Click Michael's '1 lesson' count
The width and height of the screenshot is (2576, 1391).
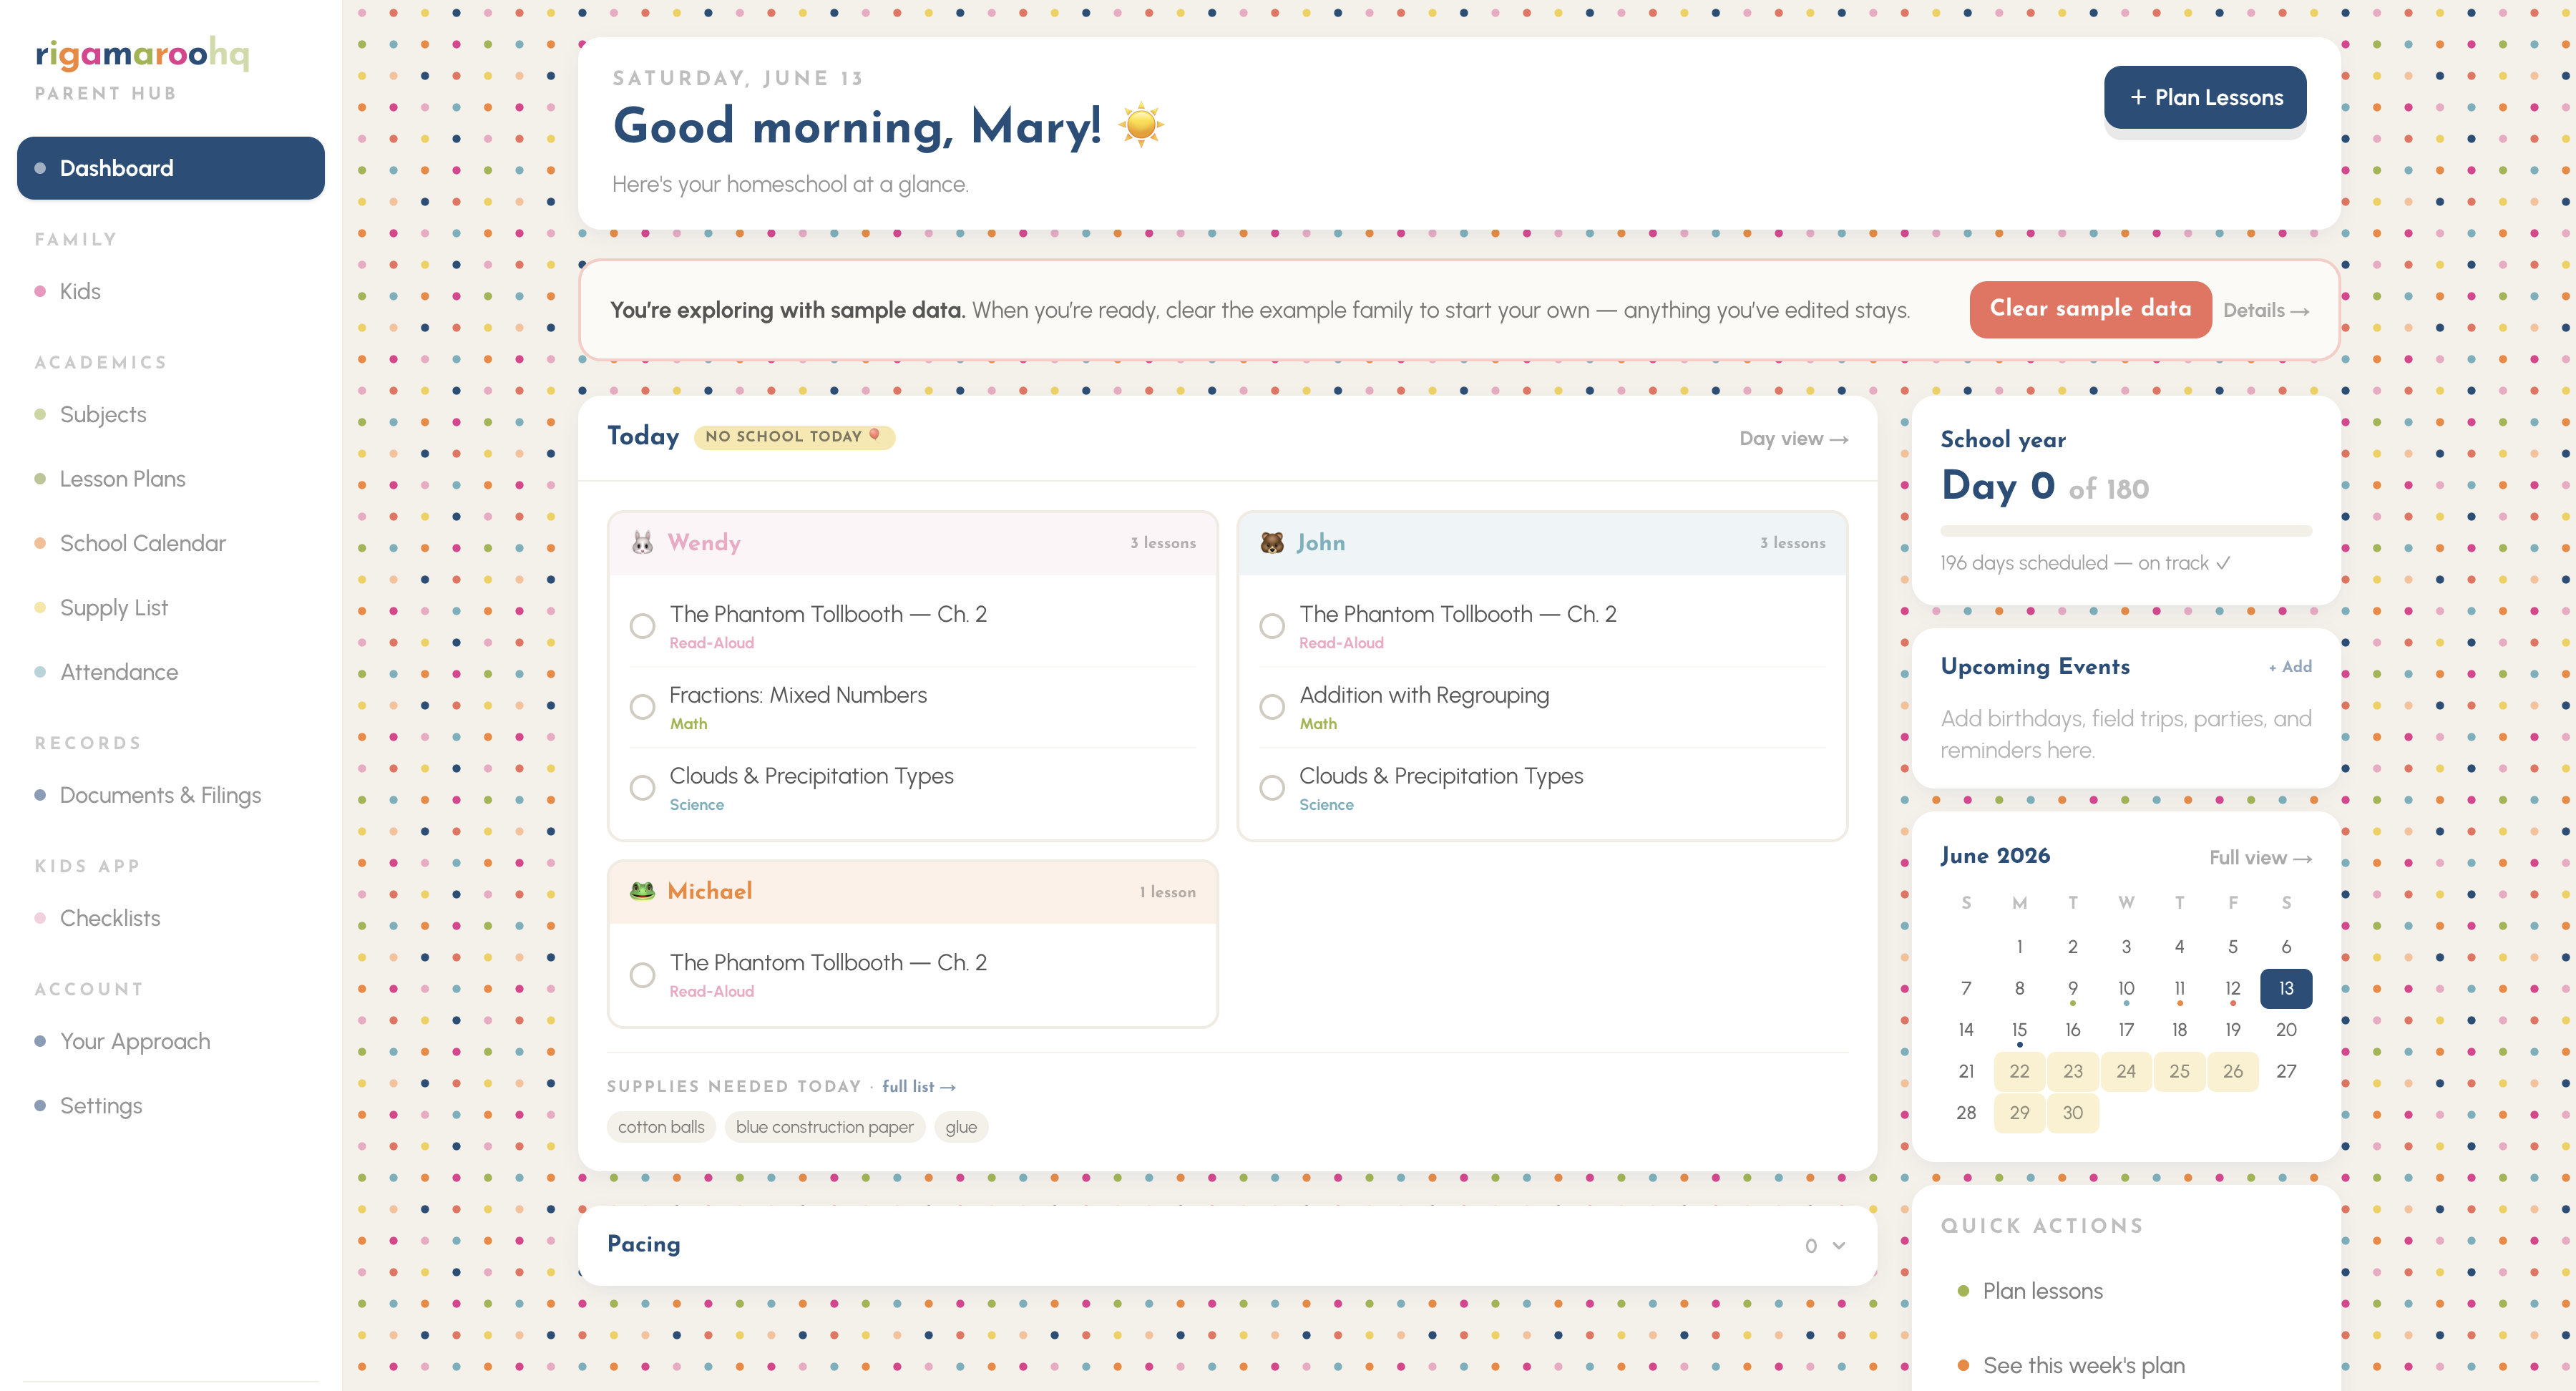pos(1167,892)
